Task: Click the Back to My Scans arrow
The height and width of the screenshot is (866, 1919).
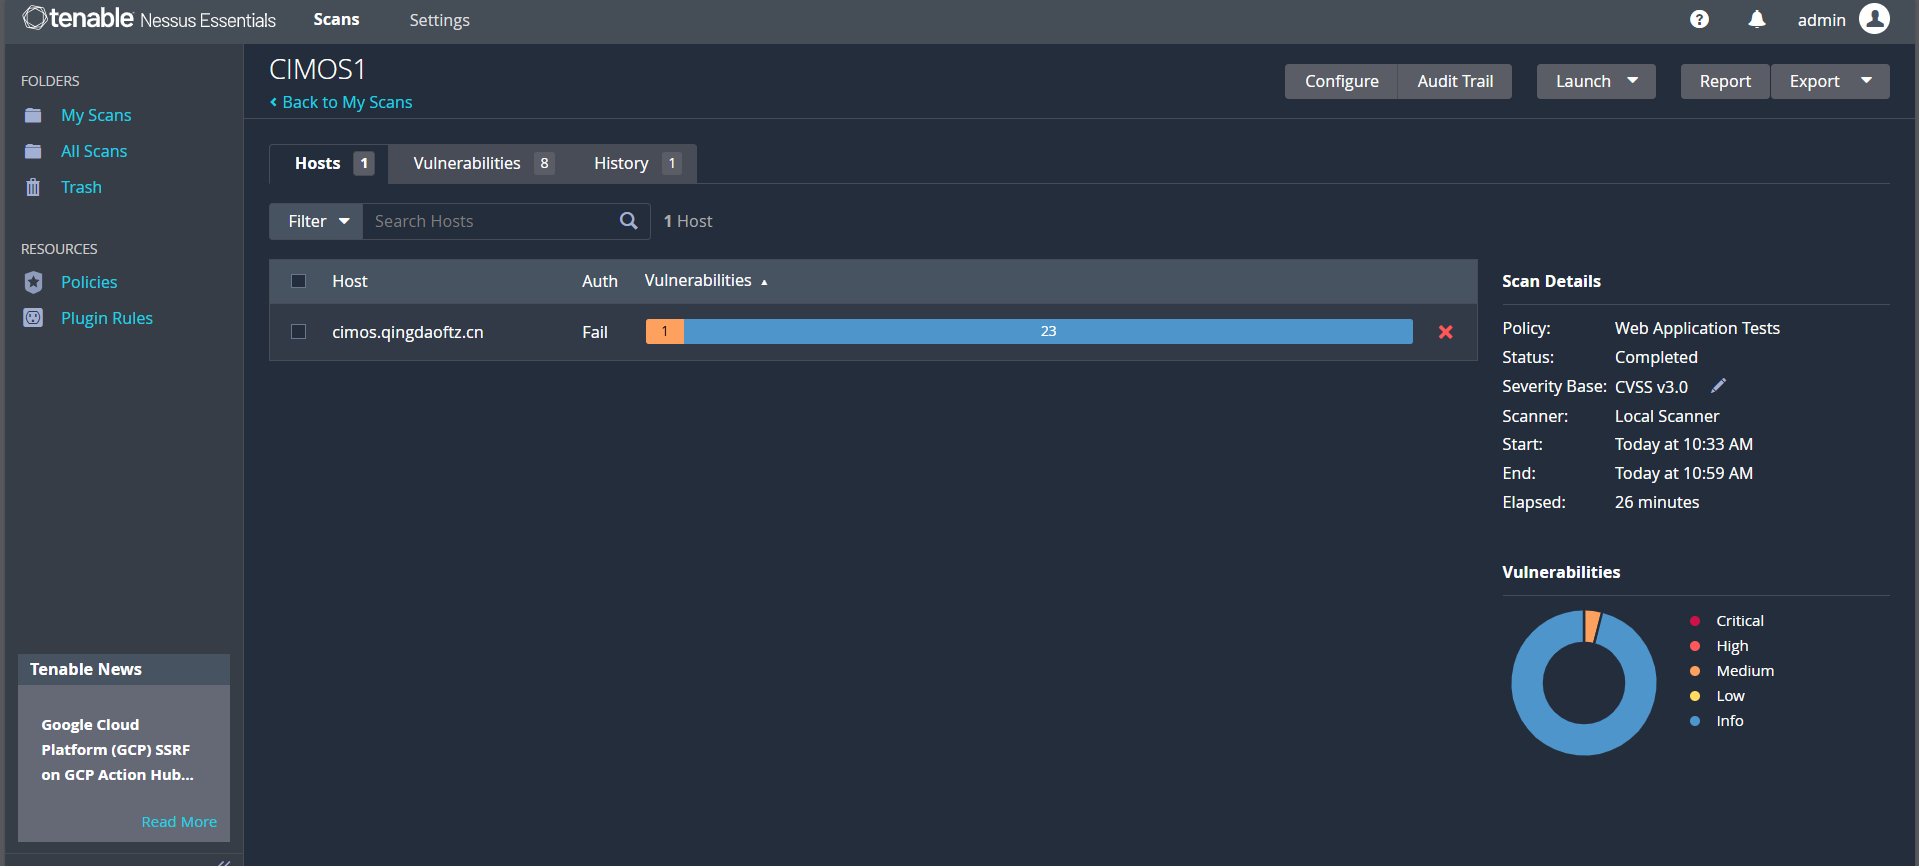Action: tap(273, 102)
